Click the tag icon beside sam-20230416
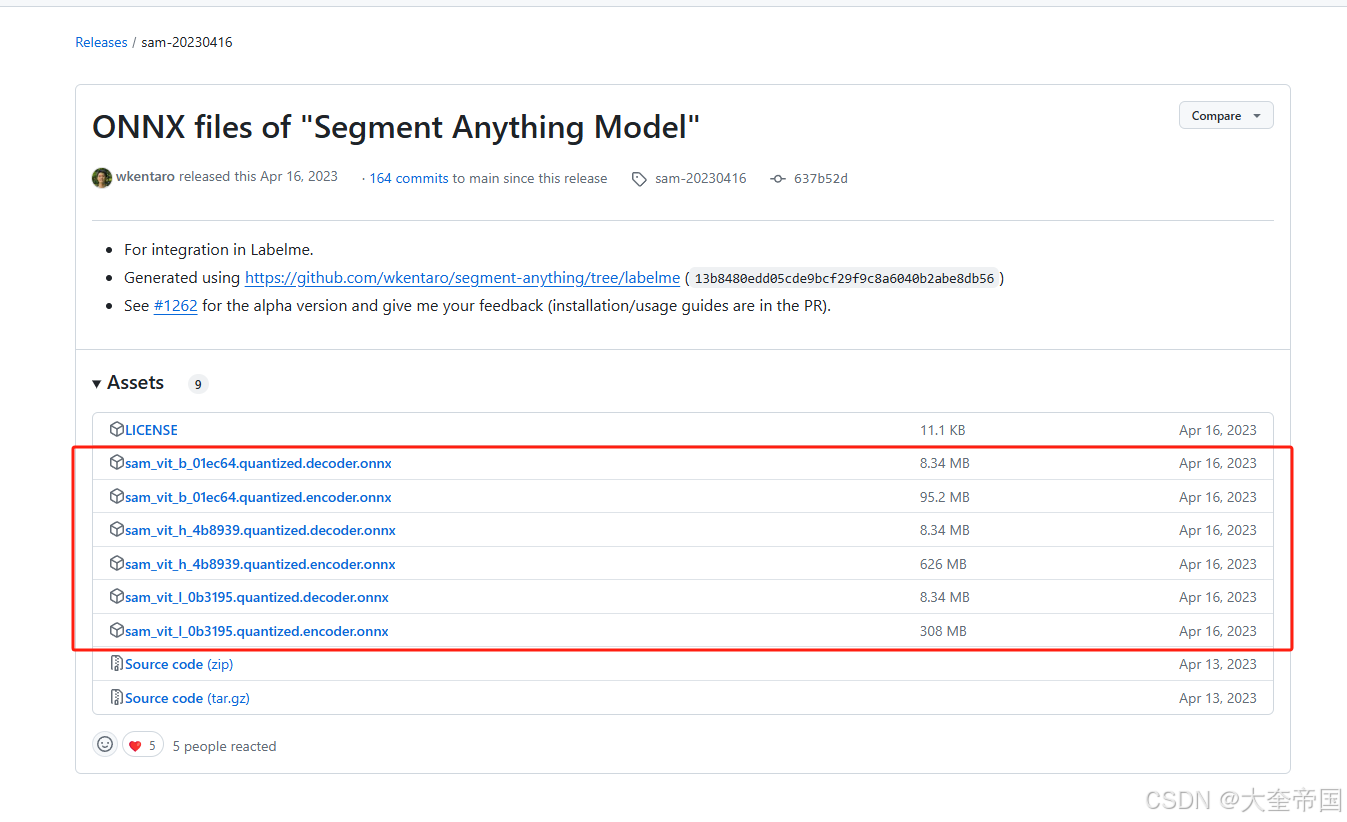 tap(639, 179)
